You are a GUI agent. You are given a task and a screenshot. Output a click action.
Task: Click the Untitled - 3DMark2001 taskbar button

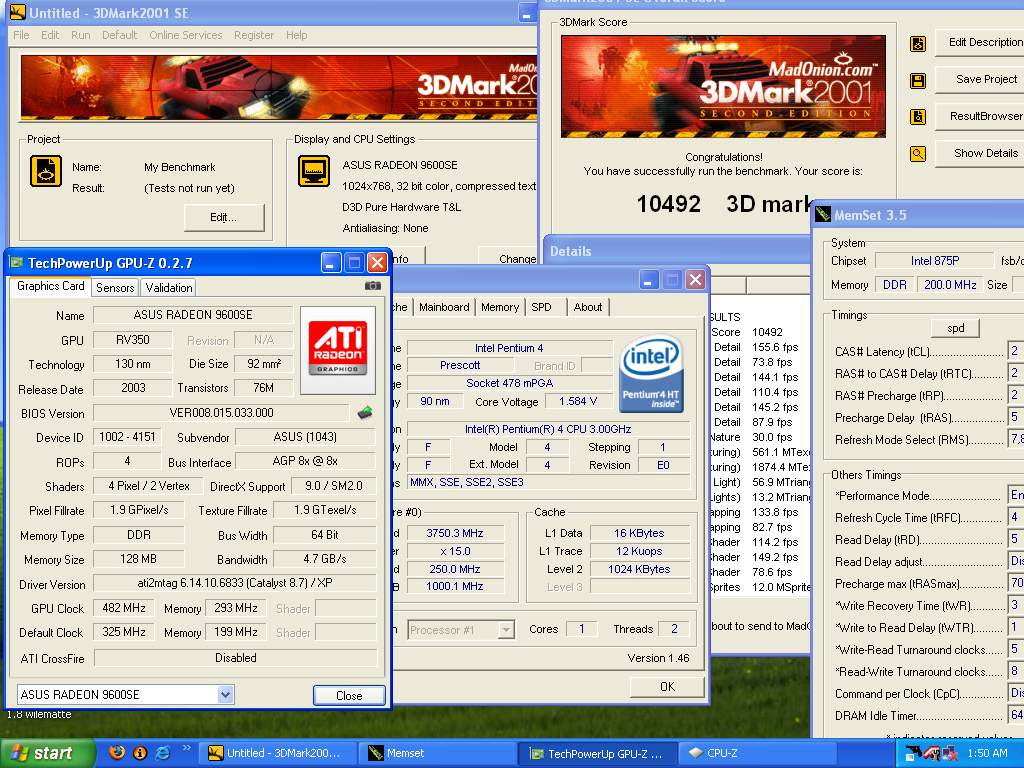(276, 753)
